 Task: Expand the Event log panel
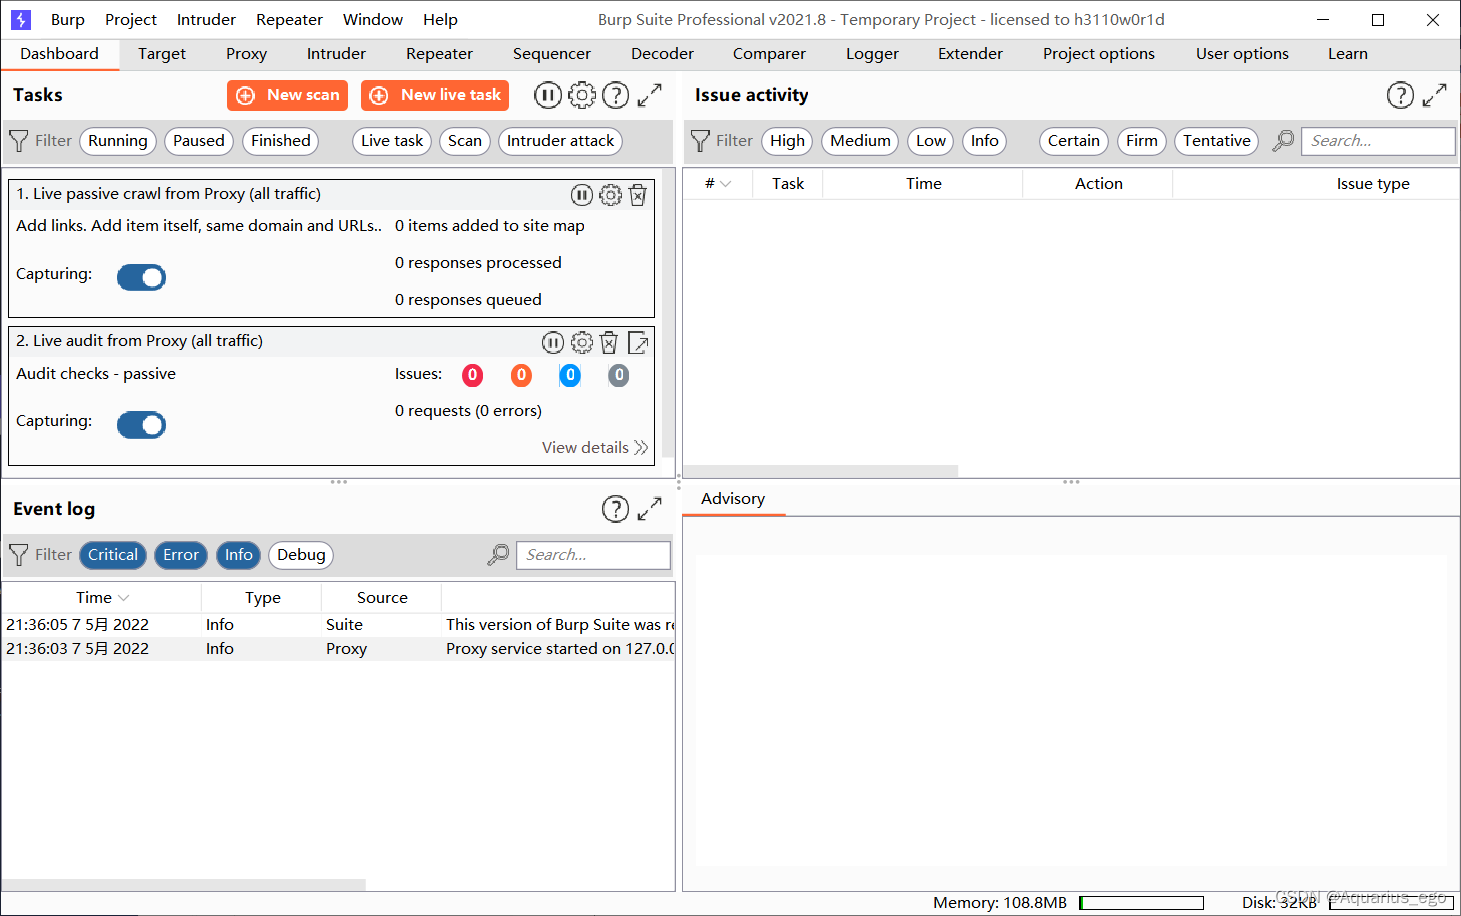(650, 509)
